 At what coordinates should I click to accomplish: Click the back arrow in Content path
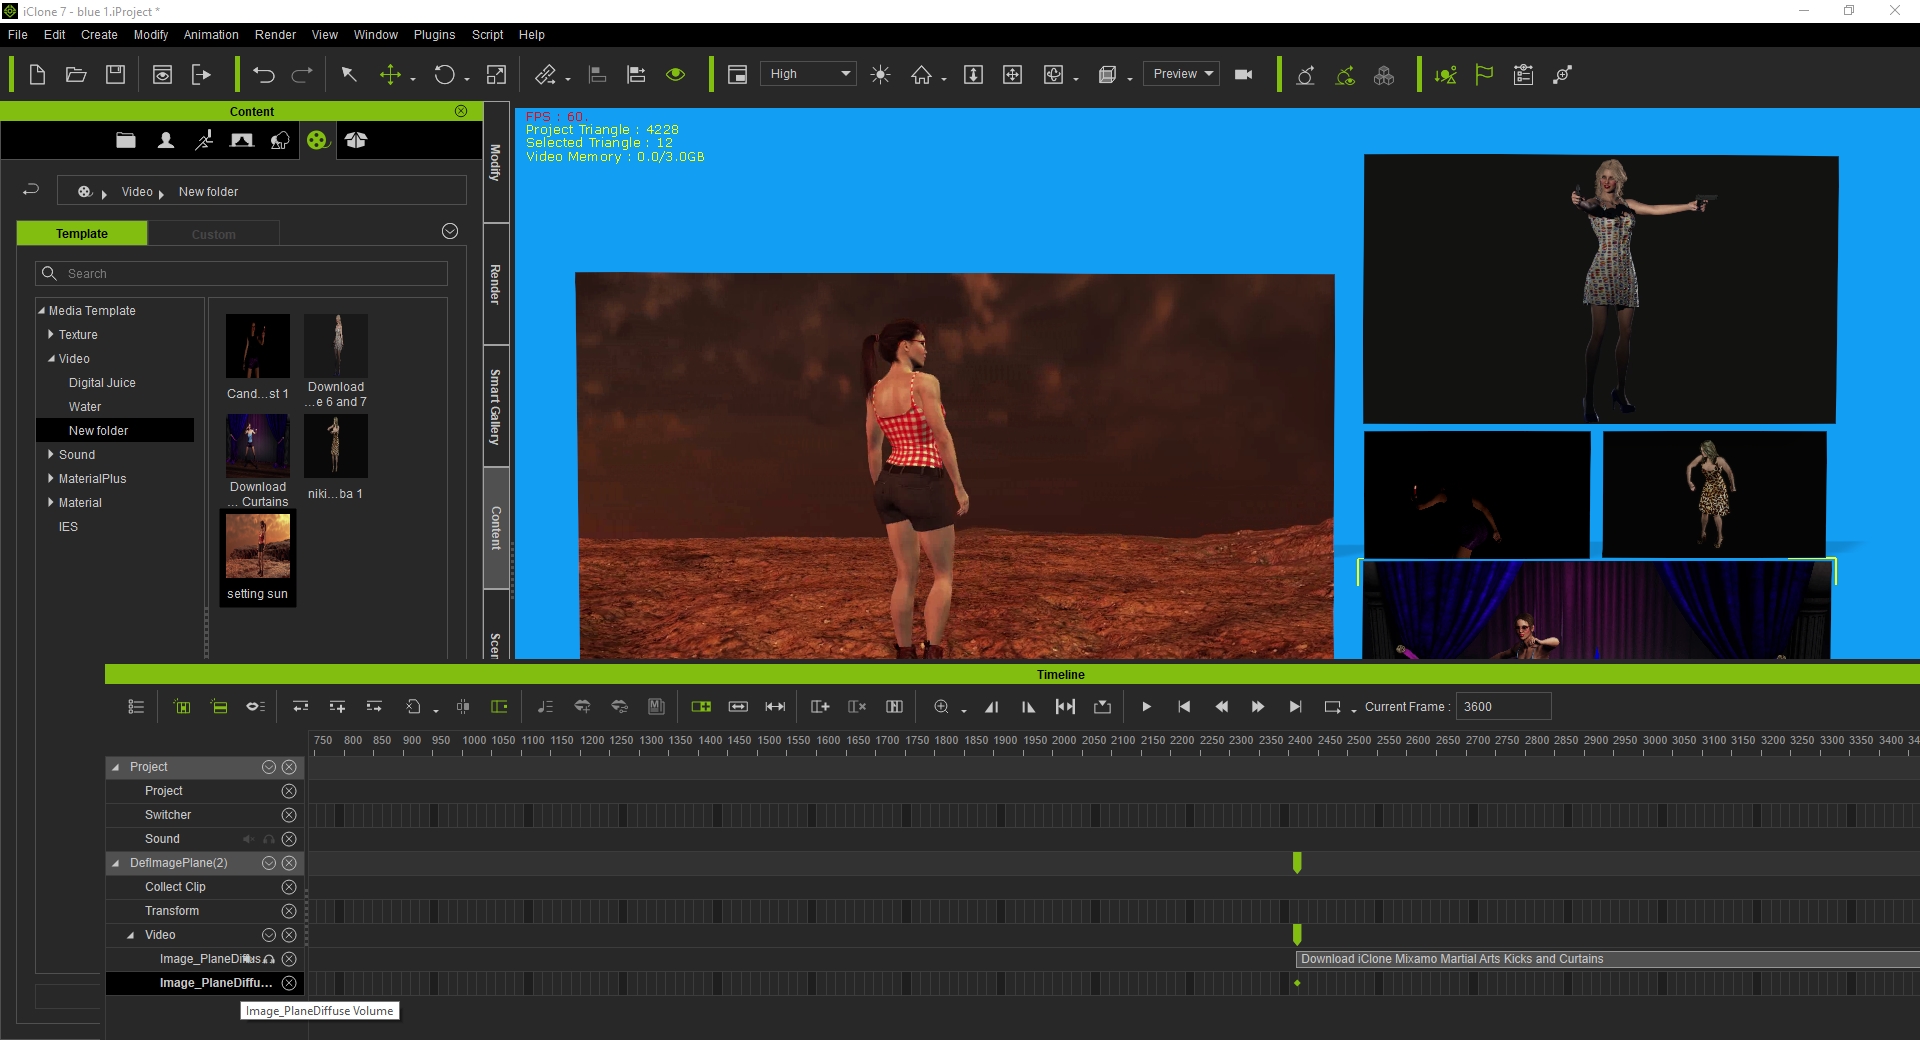31,190
